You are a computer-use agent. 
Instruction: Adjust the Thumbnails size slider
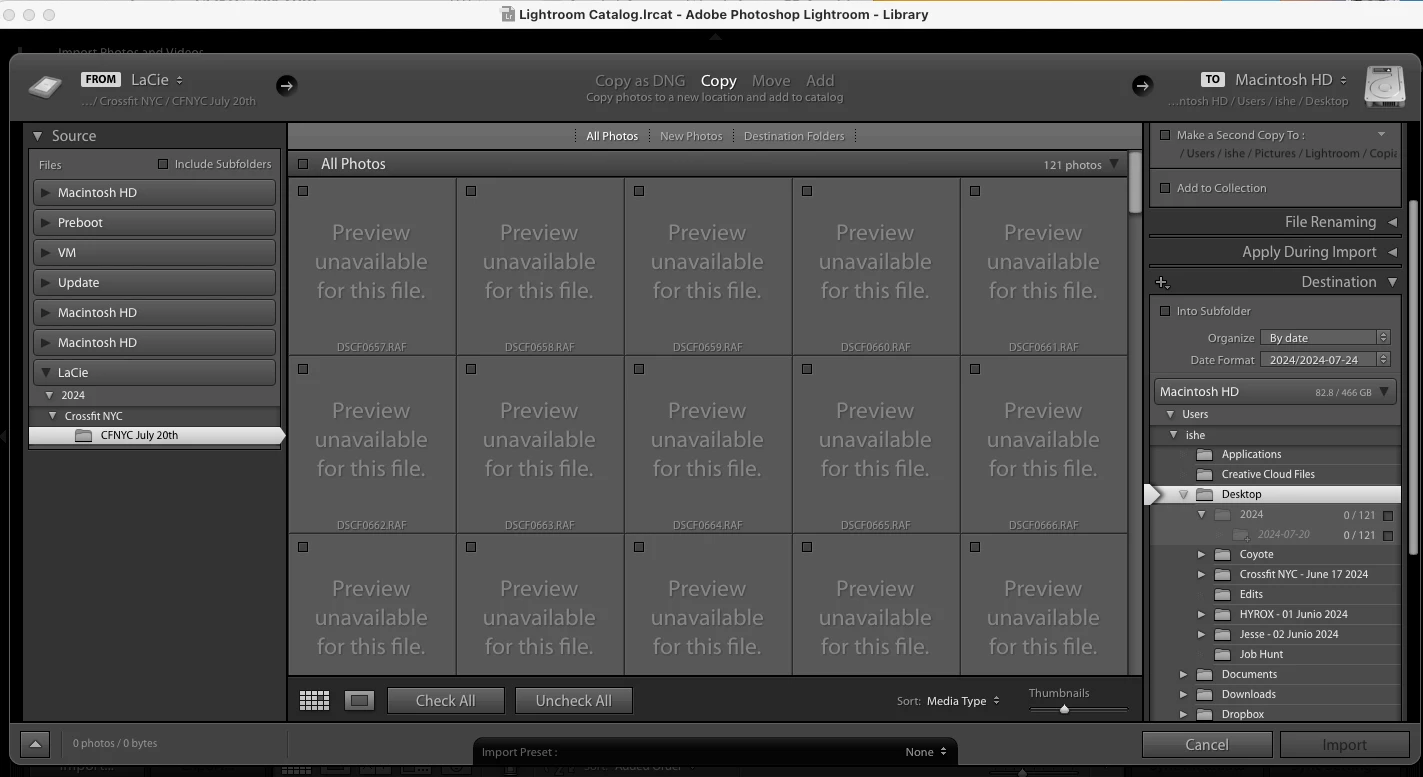(1064, 709)
